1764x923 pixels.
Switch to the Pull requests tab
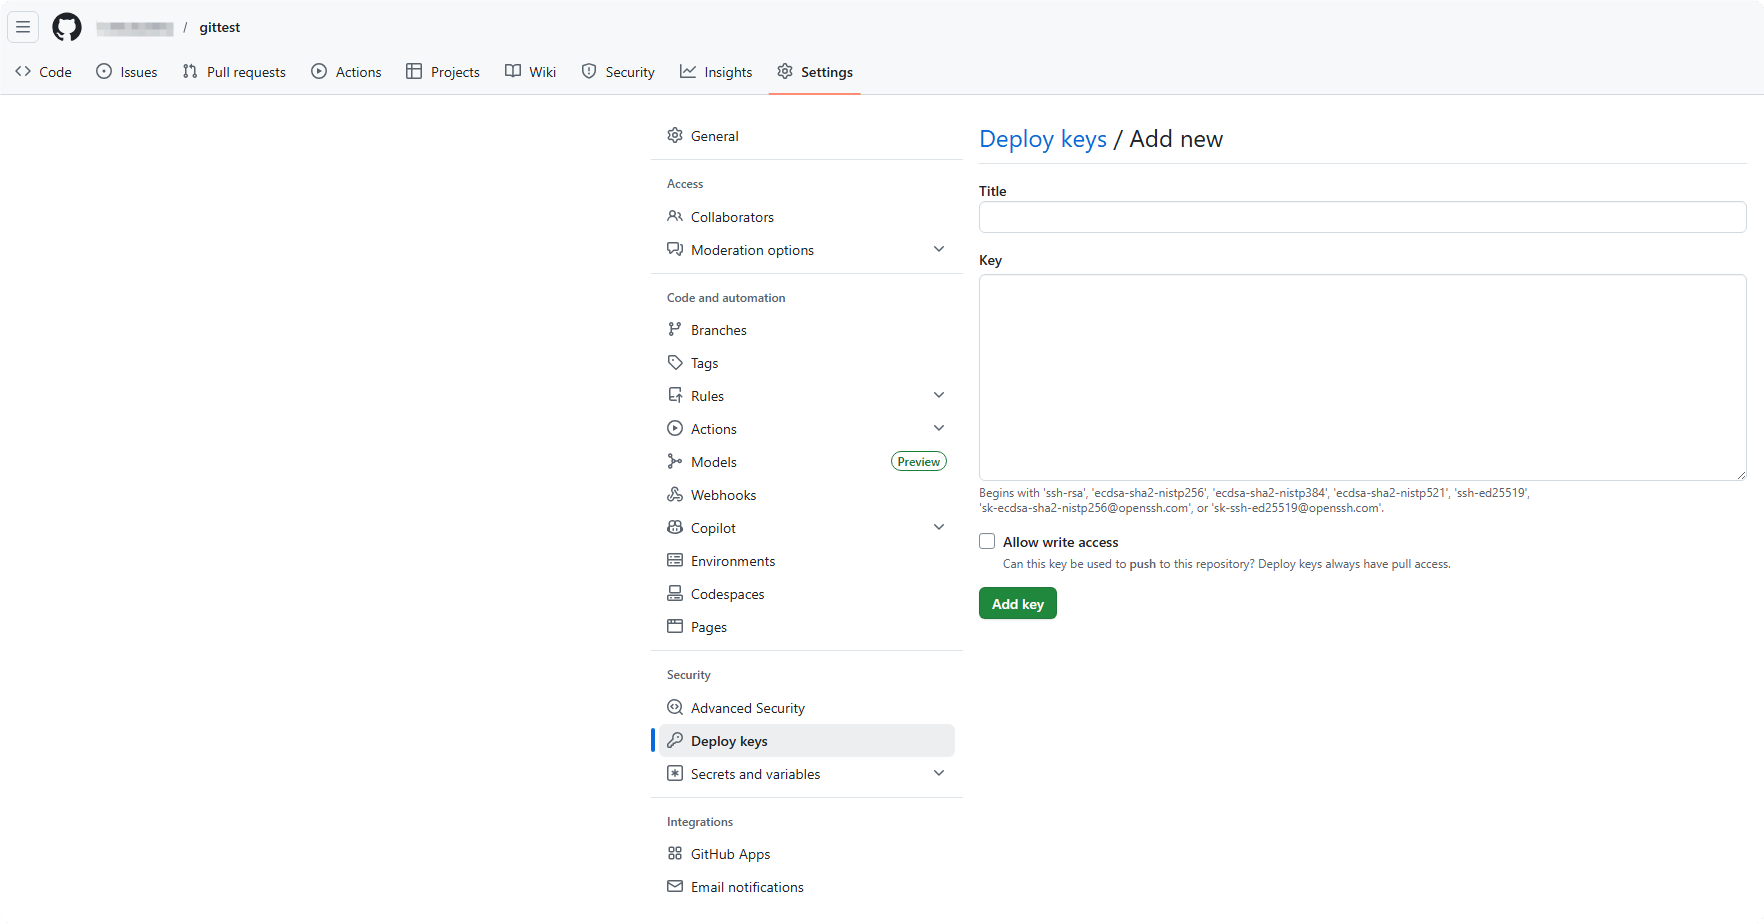click(x=234, y=72)
